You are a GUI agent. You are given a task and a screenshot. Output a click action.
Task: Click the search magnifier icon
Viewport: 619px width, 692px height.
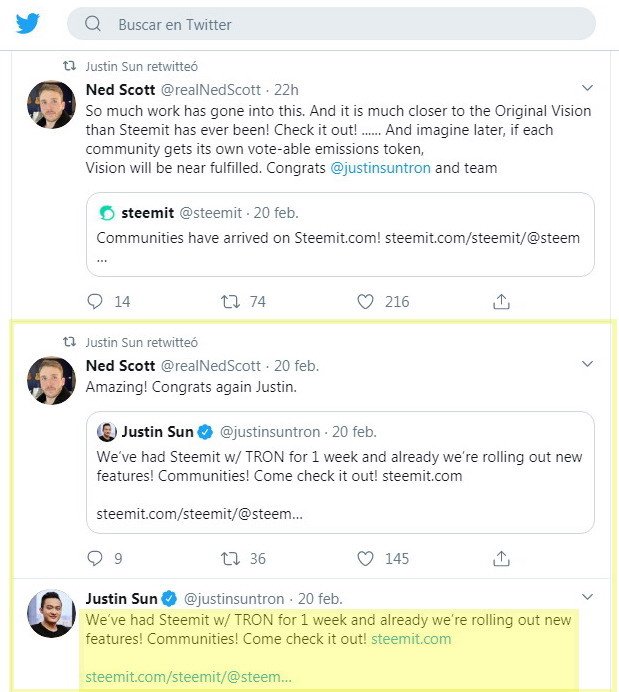pyautogui.click(x=93, y=23)
